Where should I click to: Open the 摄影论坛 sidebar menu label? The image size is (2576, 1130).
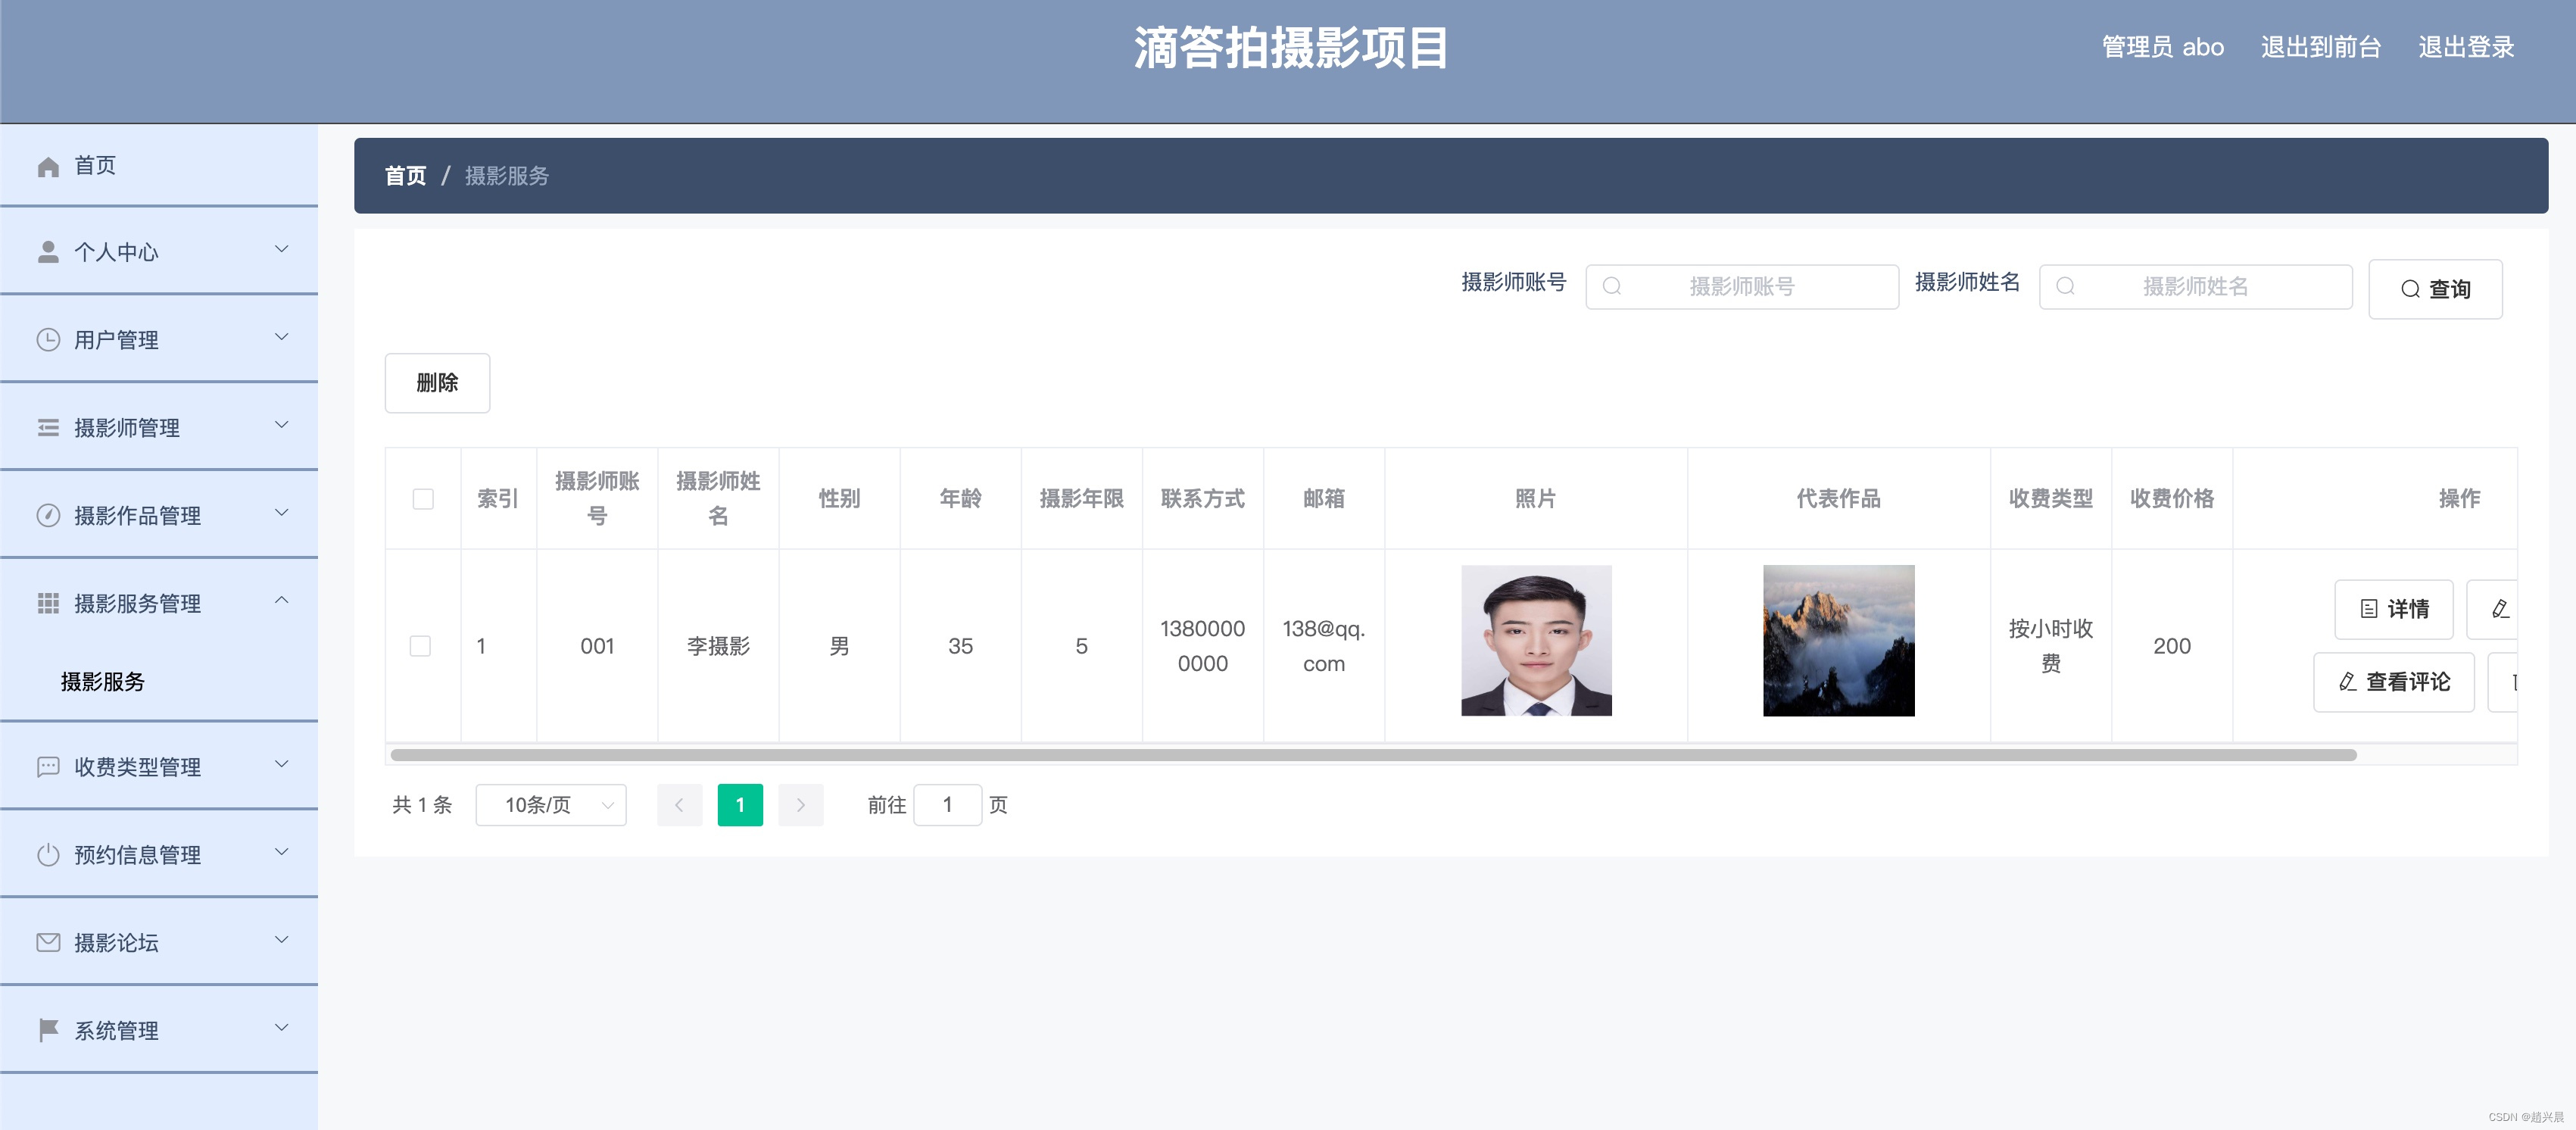(116, 943)
